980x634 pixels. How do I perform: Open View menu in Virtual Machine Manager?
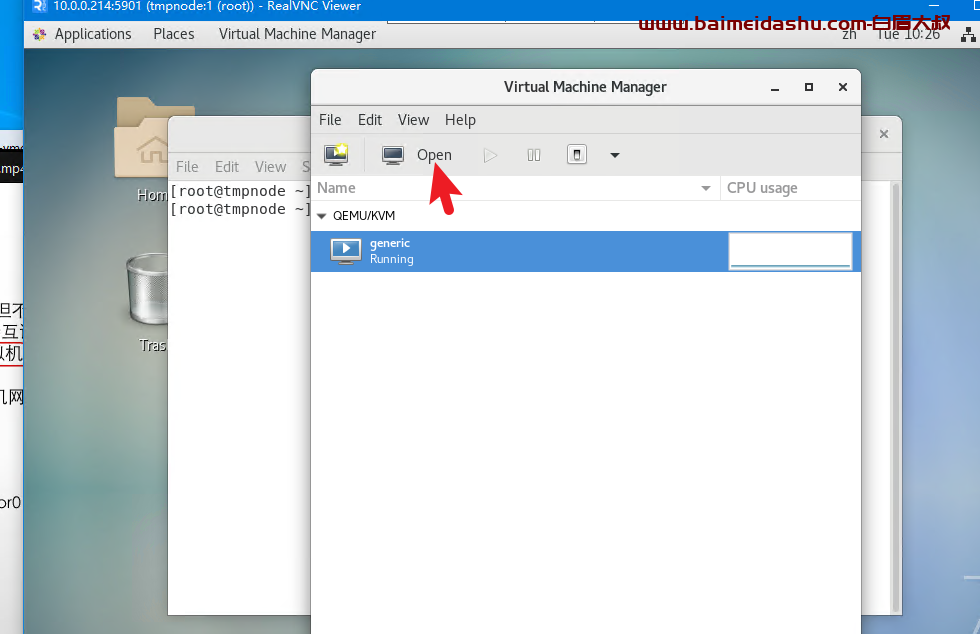click(413, 119)
